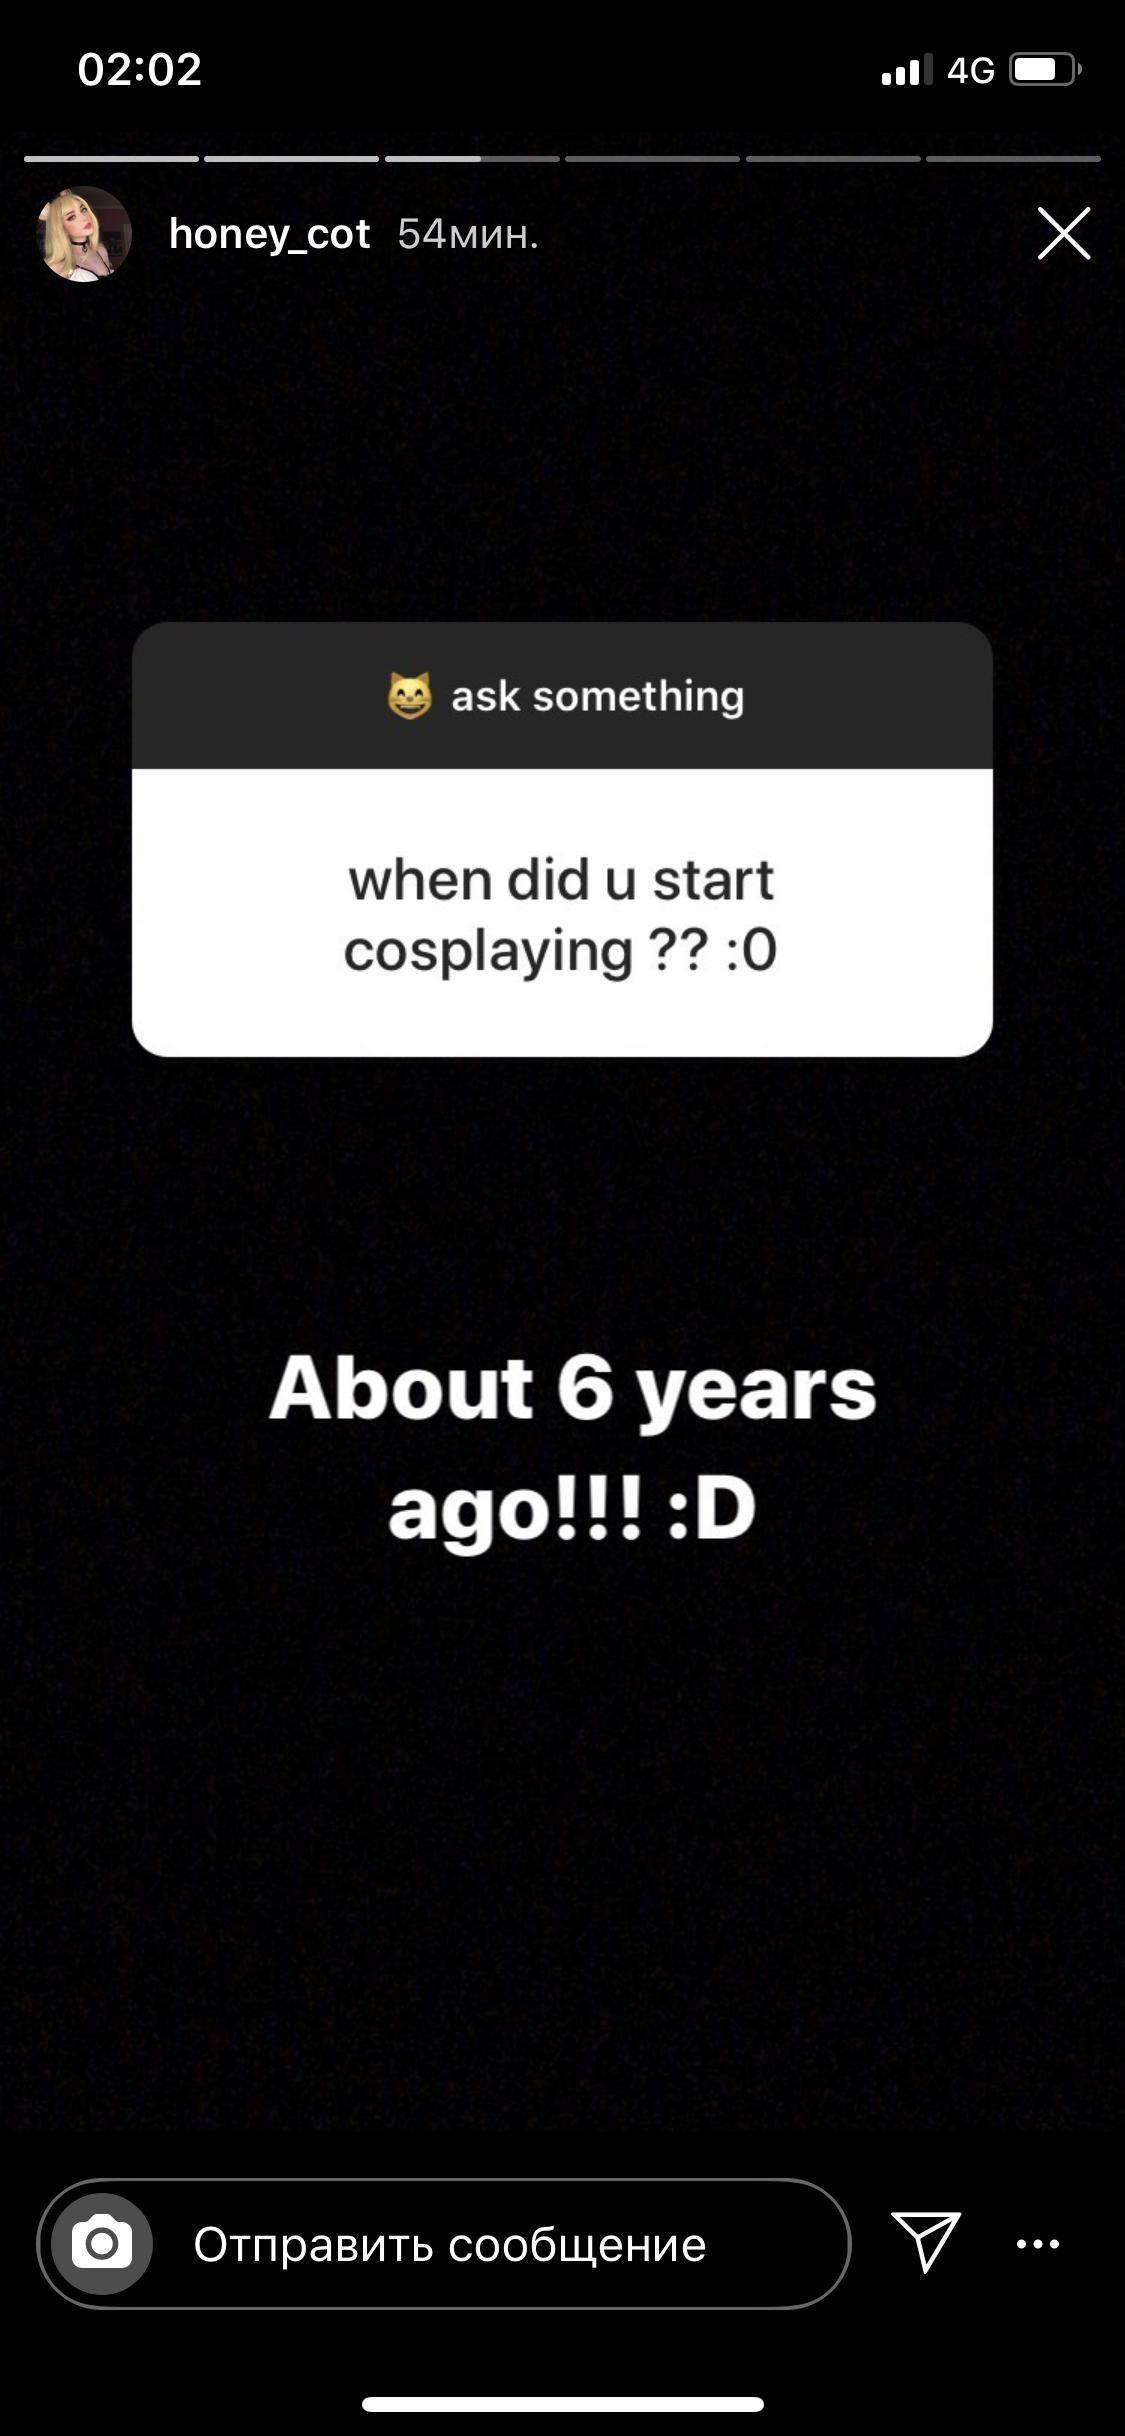Jump to the fourth story progress segment
1125x2436 pixels.
pos(652,158)
